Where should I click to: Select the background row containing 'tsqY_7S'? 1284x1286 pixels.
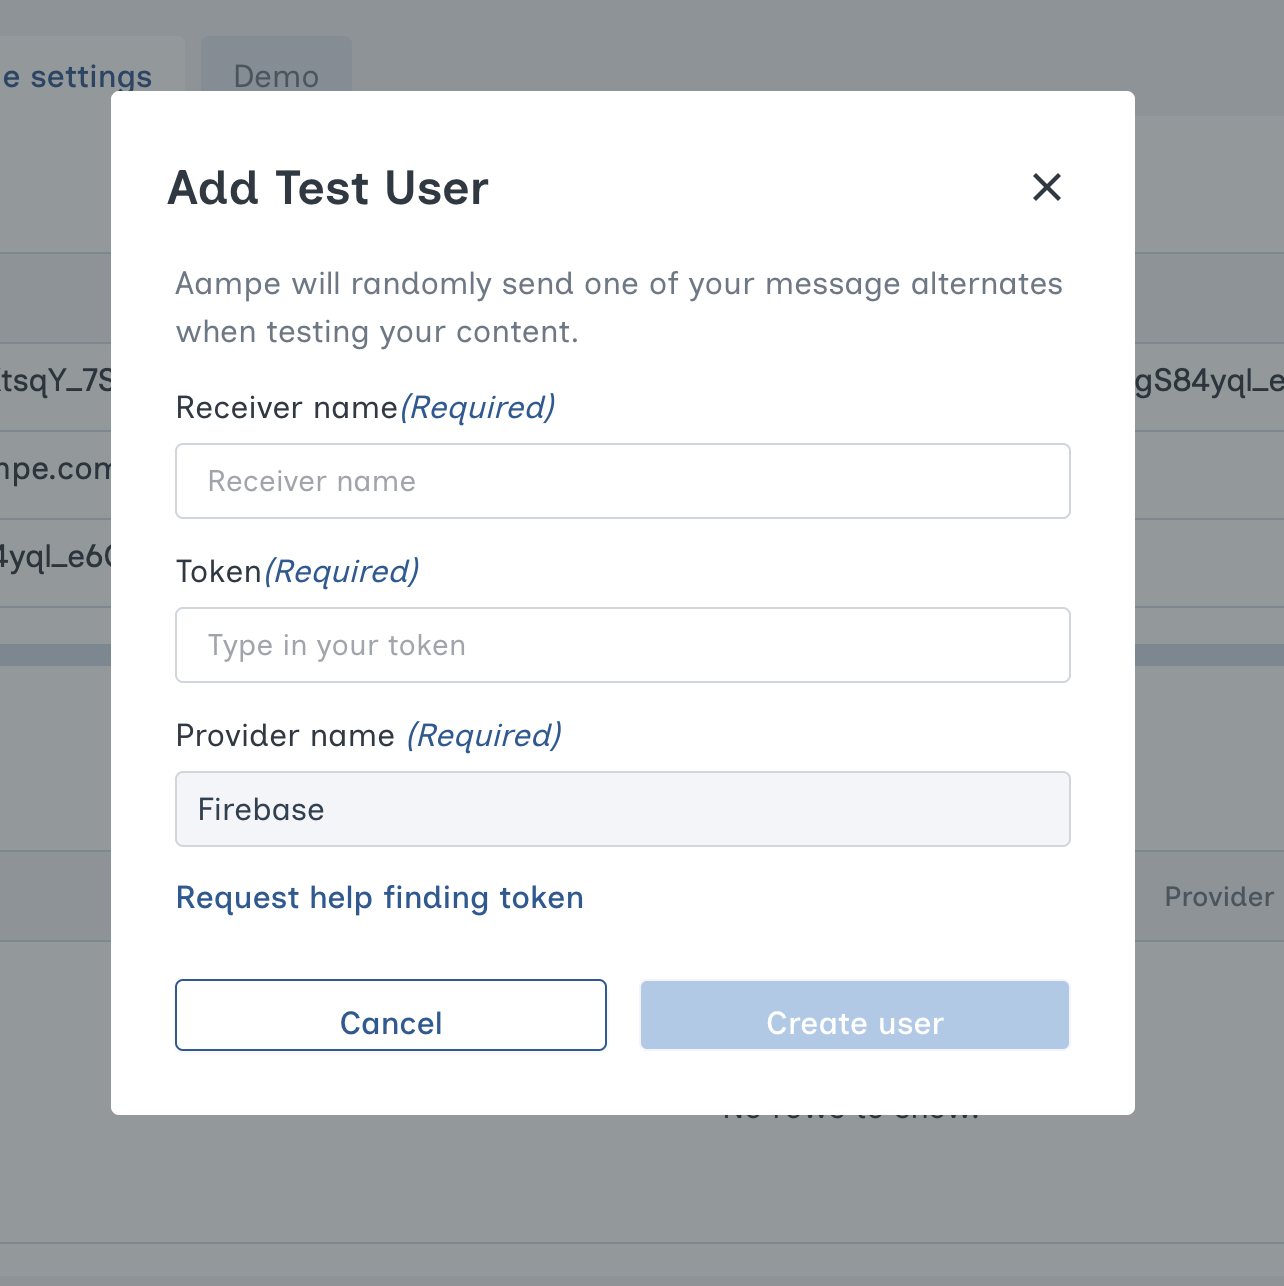pyautogui.click(x=55, y=381)
